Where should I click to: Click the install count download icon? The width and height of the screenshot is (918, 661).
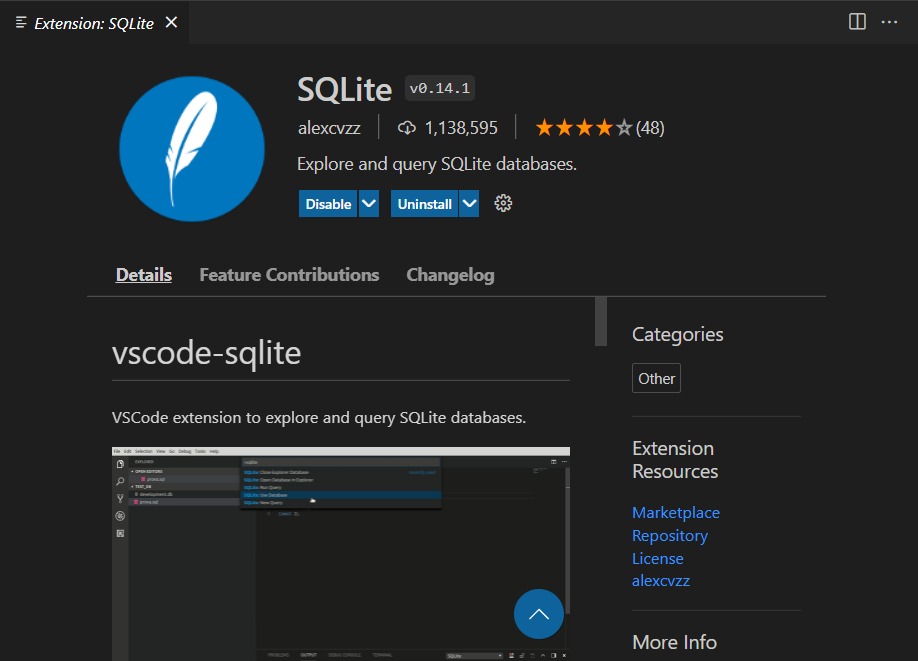406,127
